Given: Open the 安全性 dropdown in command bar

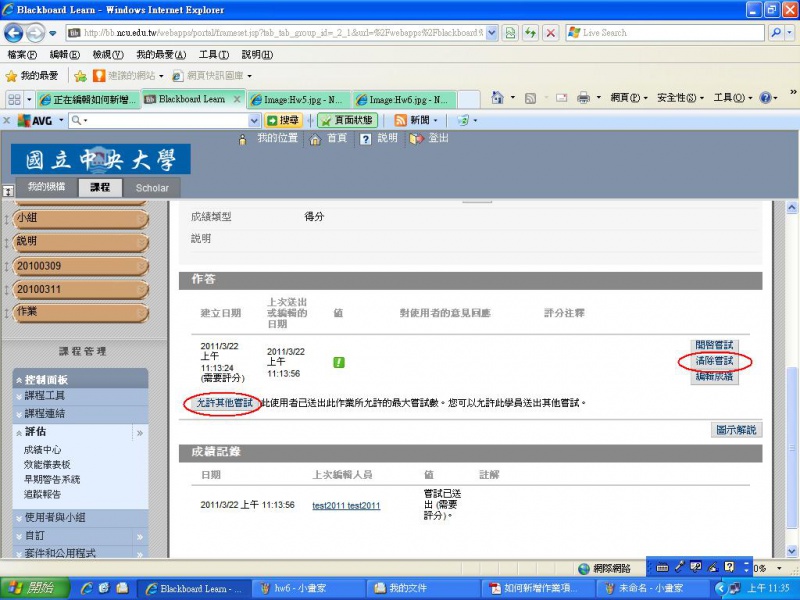Looking at the screenshot, I should (681, 98).
